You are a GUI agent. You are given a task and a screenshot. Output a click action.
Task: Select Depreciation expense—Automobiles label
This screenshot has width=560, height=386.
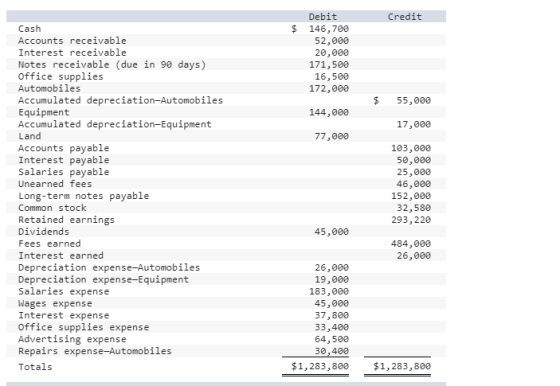tap(109, 267)
